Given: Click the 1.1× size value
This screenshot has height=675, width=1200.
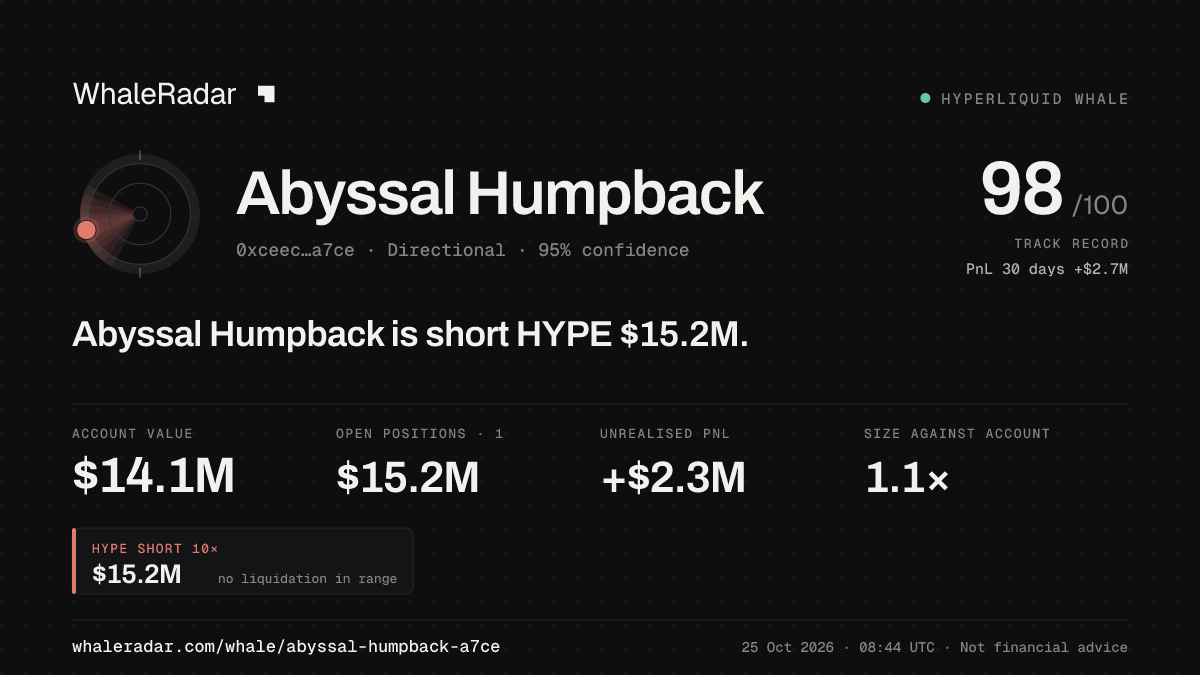Looking at the screenshot, I should click(x=906, y=478).
